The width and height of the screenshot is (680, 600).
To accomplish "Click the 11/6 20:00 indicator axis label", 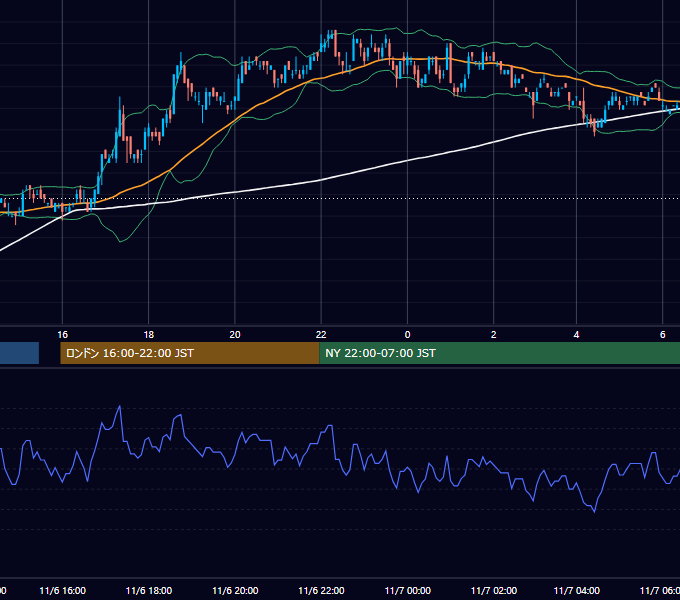I will point(235,591).
